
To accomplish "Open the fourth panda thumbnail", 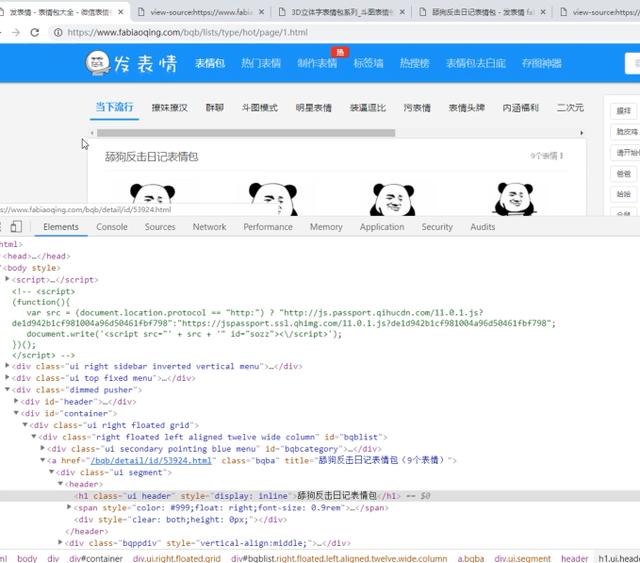I will point(514,198).
